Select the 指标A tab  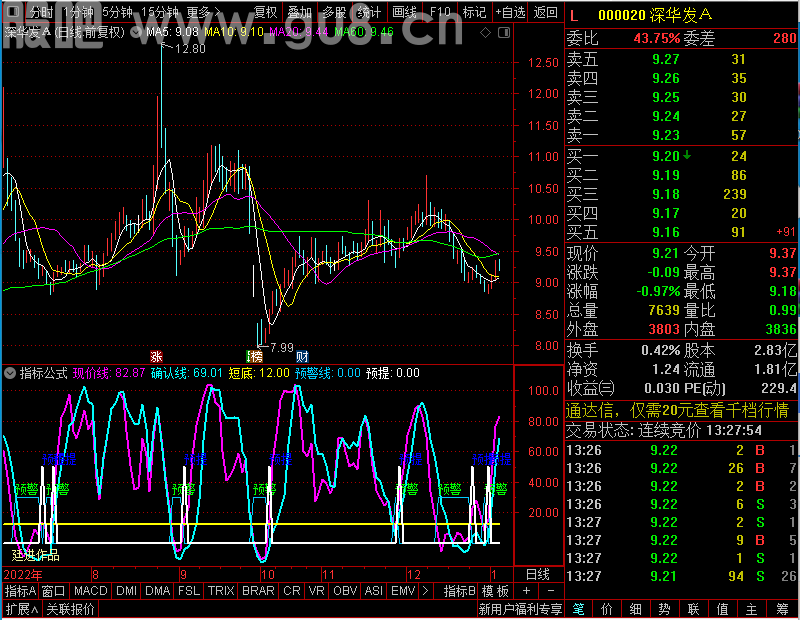(20, 591)
